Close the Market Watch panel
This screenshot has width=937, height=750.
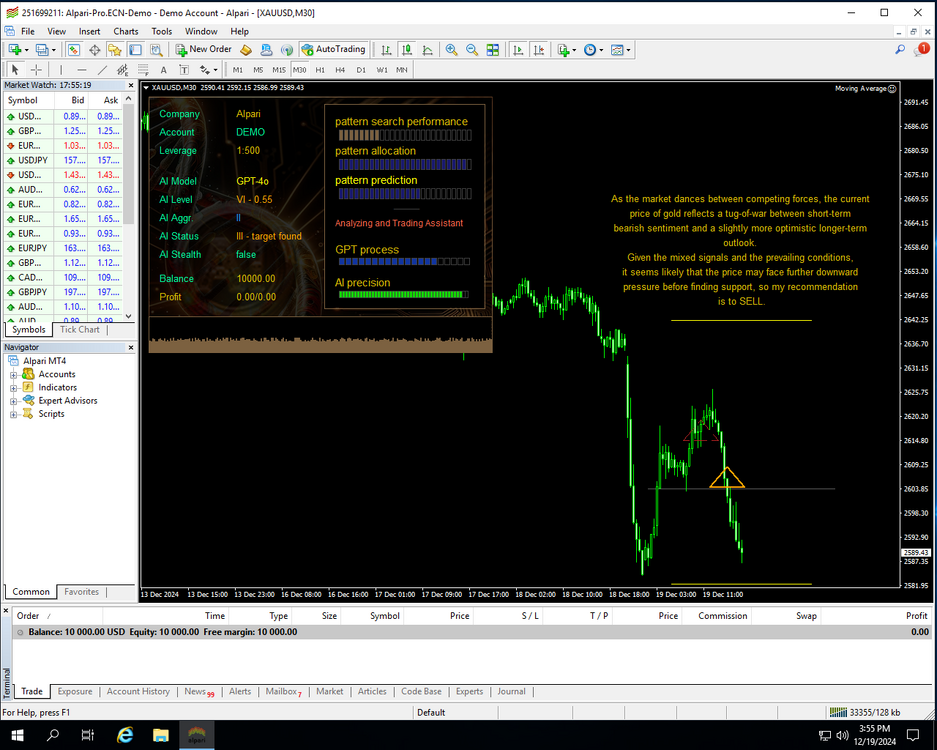(130, 85)
